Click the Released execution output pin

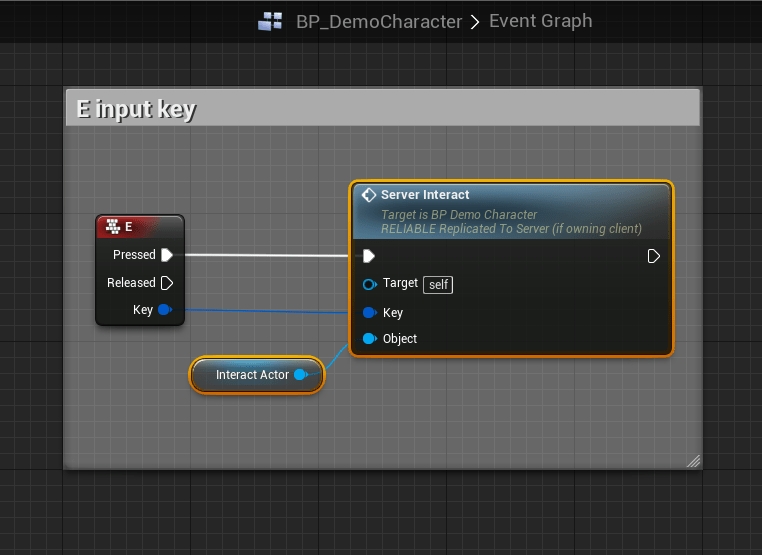pos(167,283)
